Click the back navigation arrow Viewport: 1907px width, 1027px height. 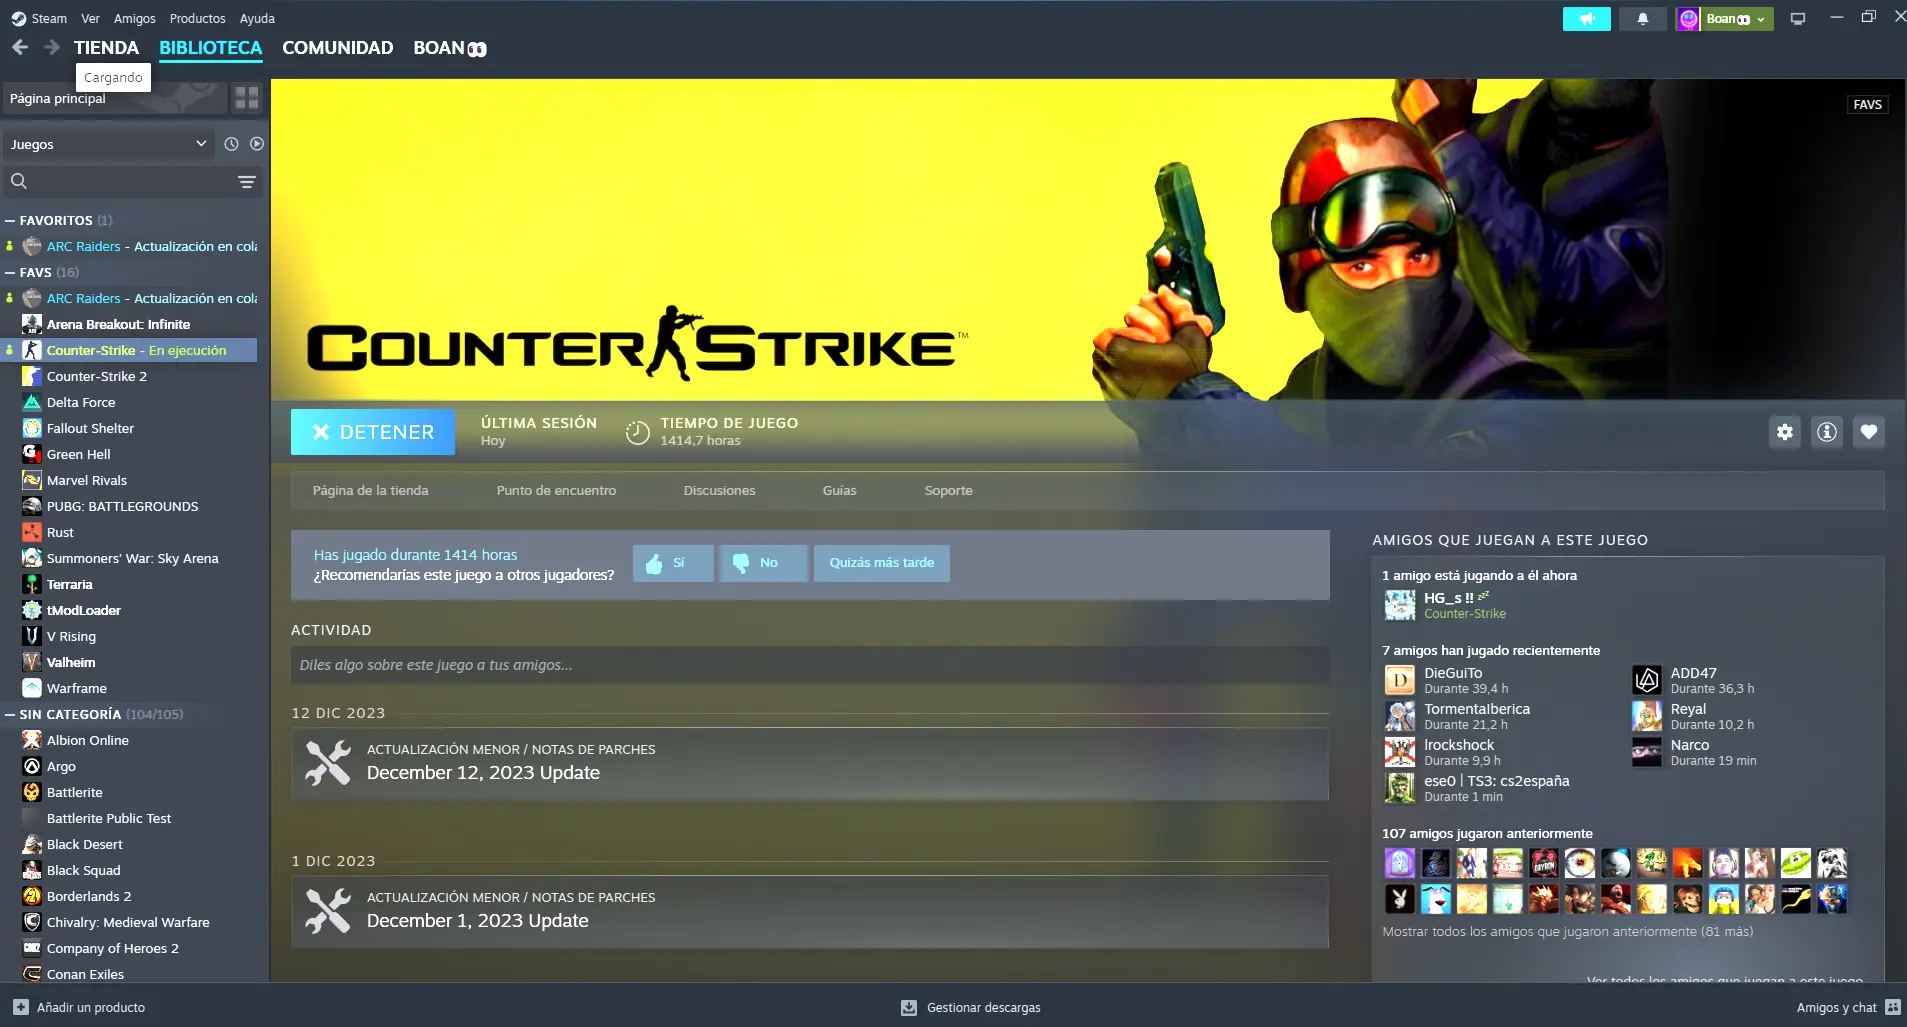pyautogui.click(x=20, y=47)
